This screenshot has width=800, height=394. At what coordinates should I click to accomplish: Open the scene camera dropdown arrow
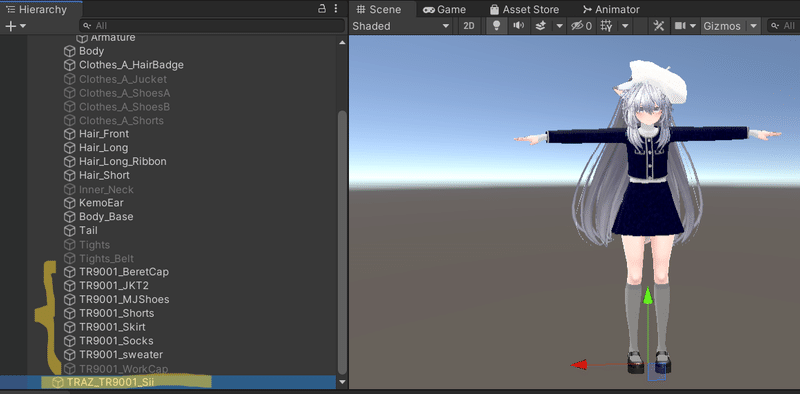(693, 26)
